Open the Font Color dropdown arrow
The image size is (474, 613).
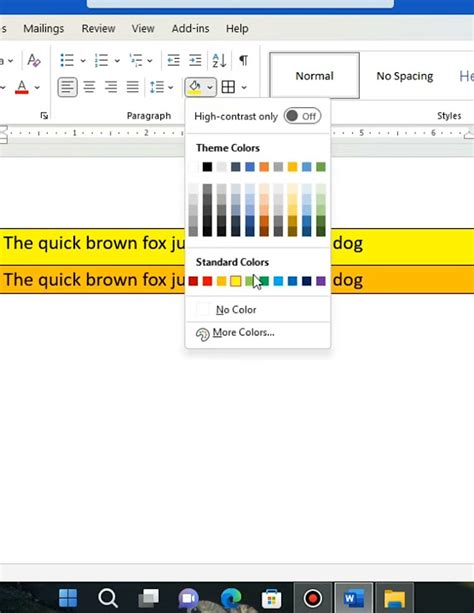[37, 87]
